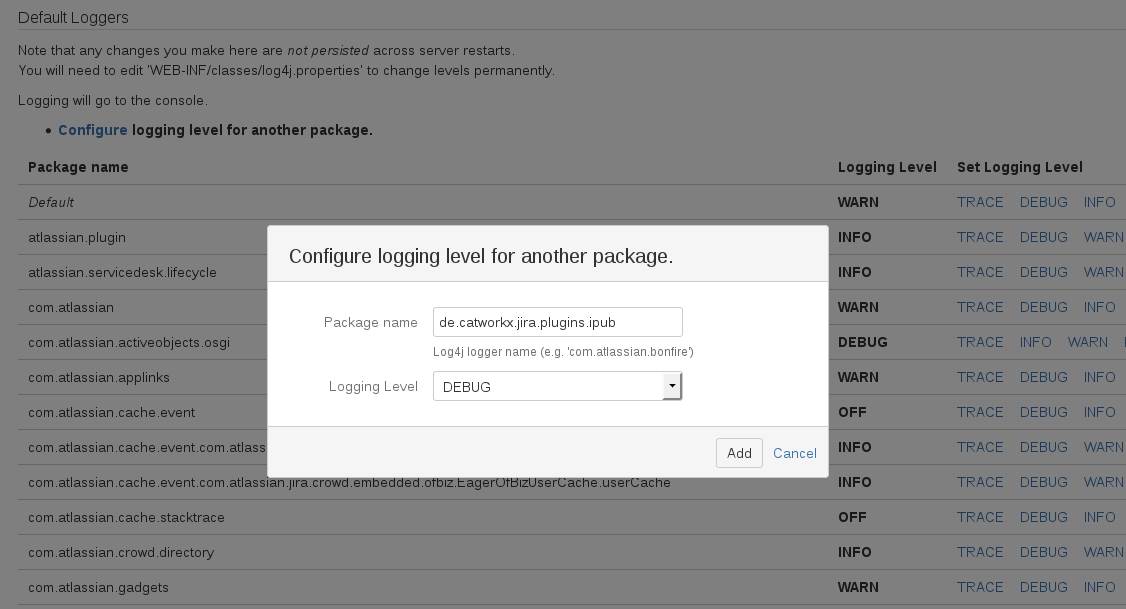Set com.atlassian.gadgets logger to DEBUG
Viewport: 1126px width, 609px height.
(x=1044, y=587)
